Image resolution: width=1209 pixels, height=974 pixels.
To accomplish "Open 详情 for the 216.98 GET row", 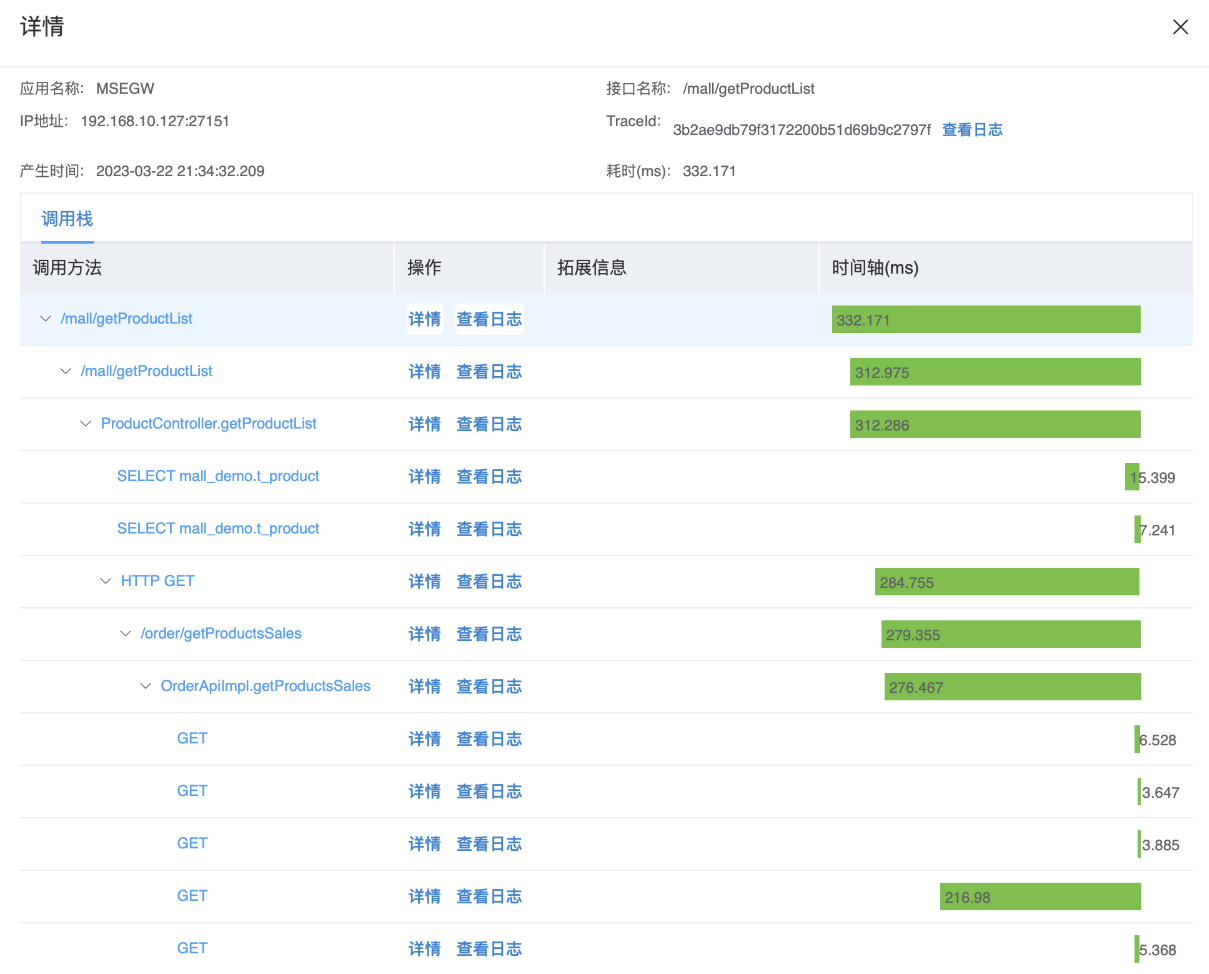I will click(424, 896).
